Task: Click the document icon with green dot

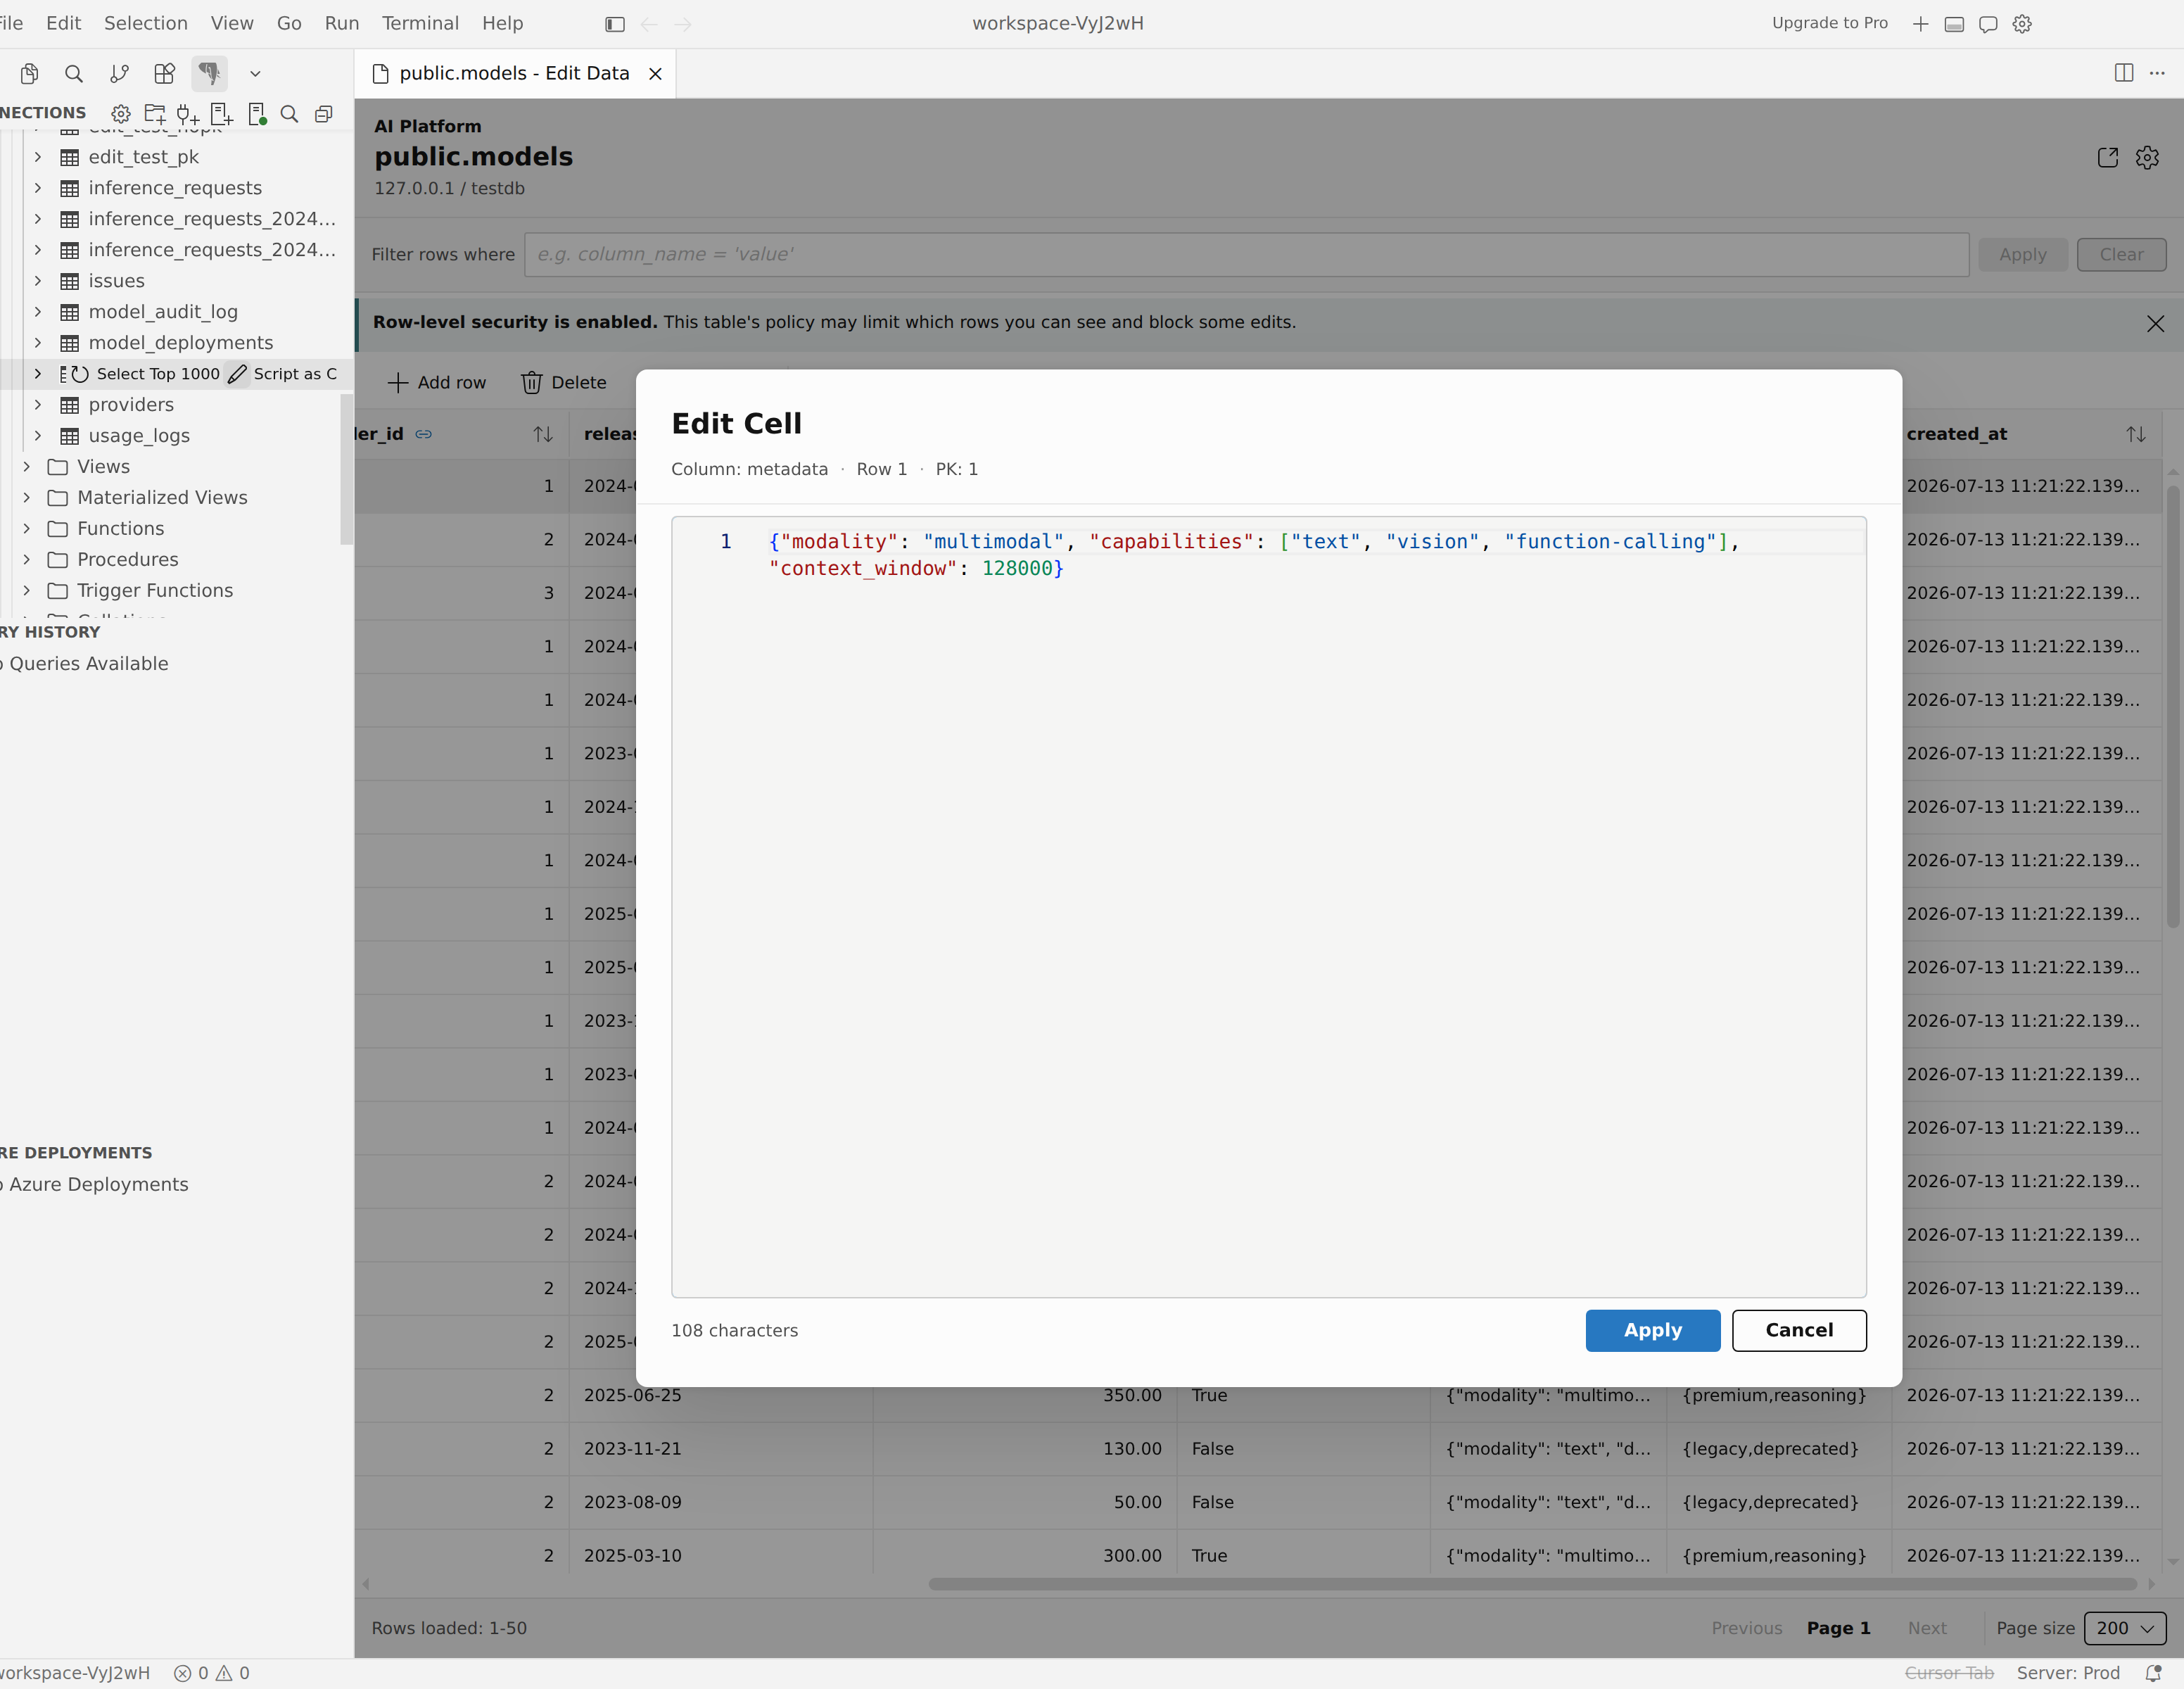Action: [x=256, y=114]
